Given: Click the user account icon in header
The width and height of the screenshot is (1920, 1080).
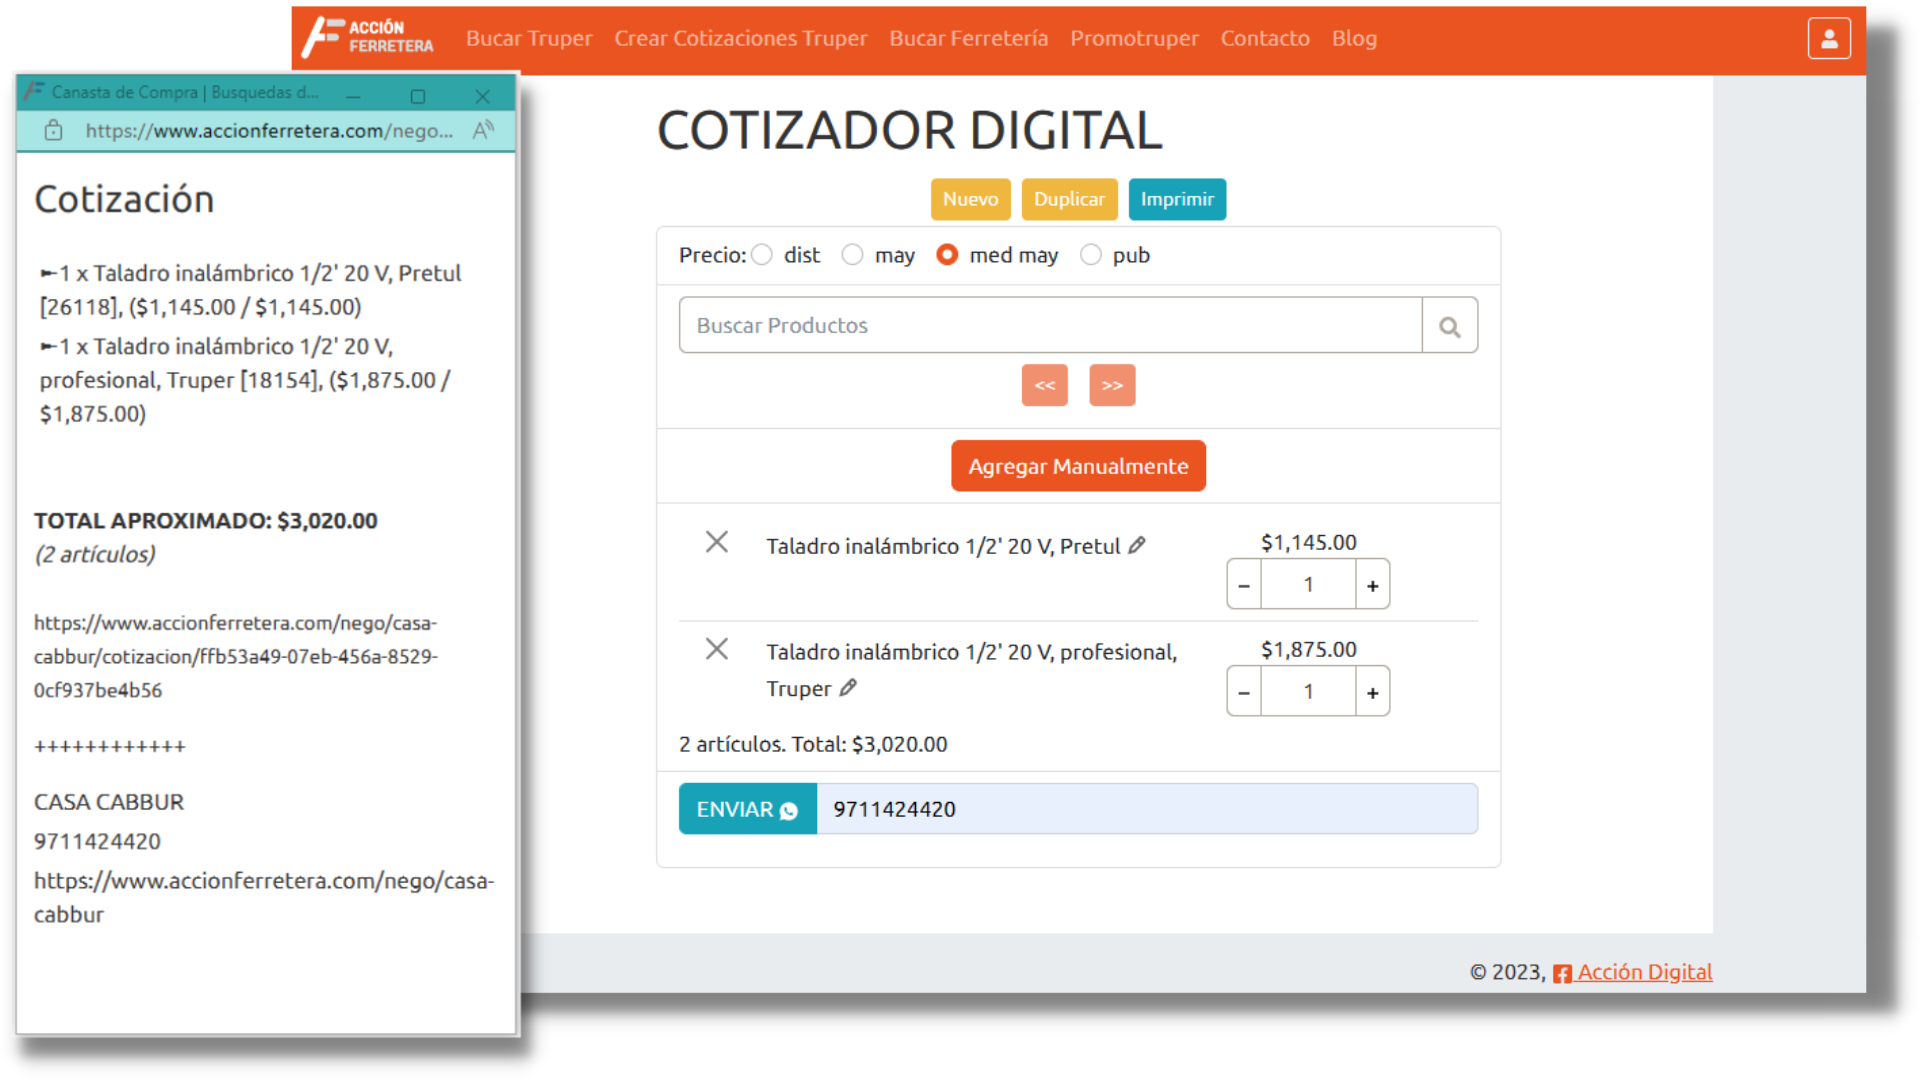Looking at the screenshot, I should point(1828,39).
